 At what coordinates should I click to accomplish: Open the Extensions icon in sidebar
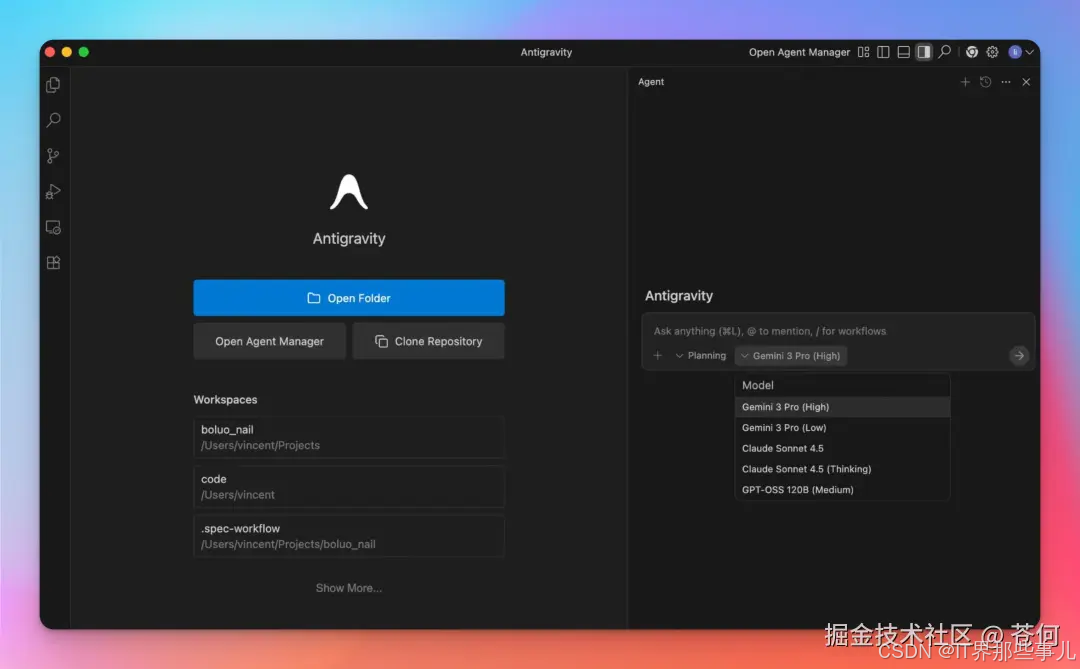tap(53, 263)
